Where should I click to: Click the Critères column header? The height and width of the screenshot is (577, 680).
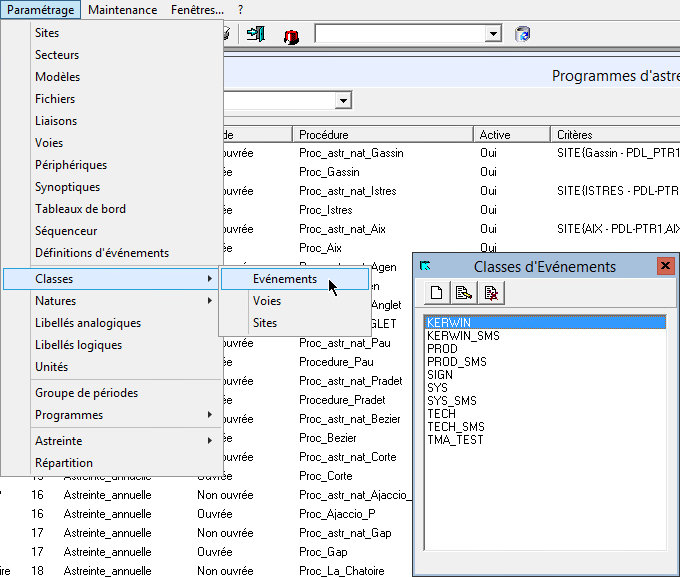point(614,135)
